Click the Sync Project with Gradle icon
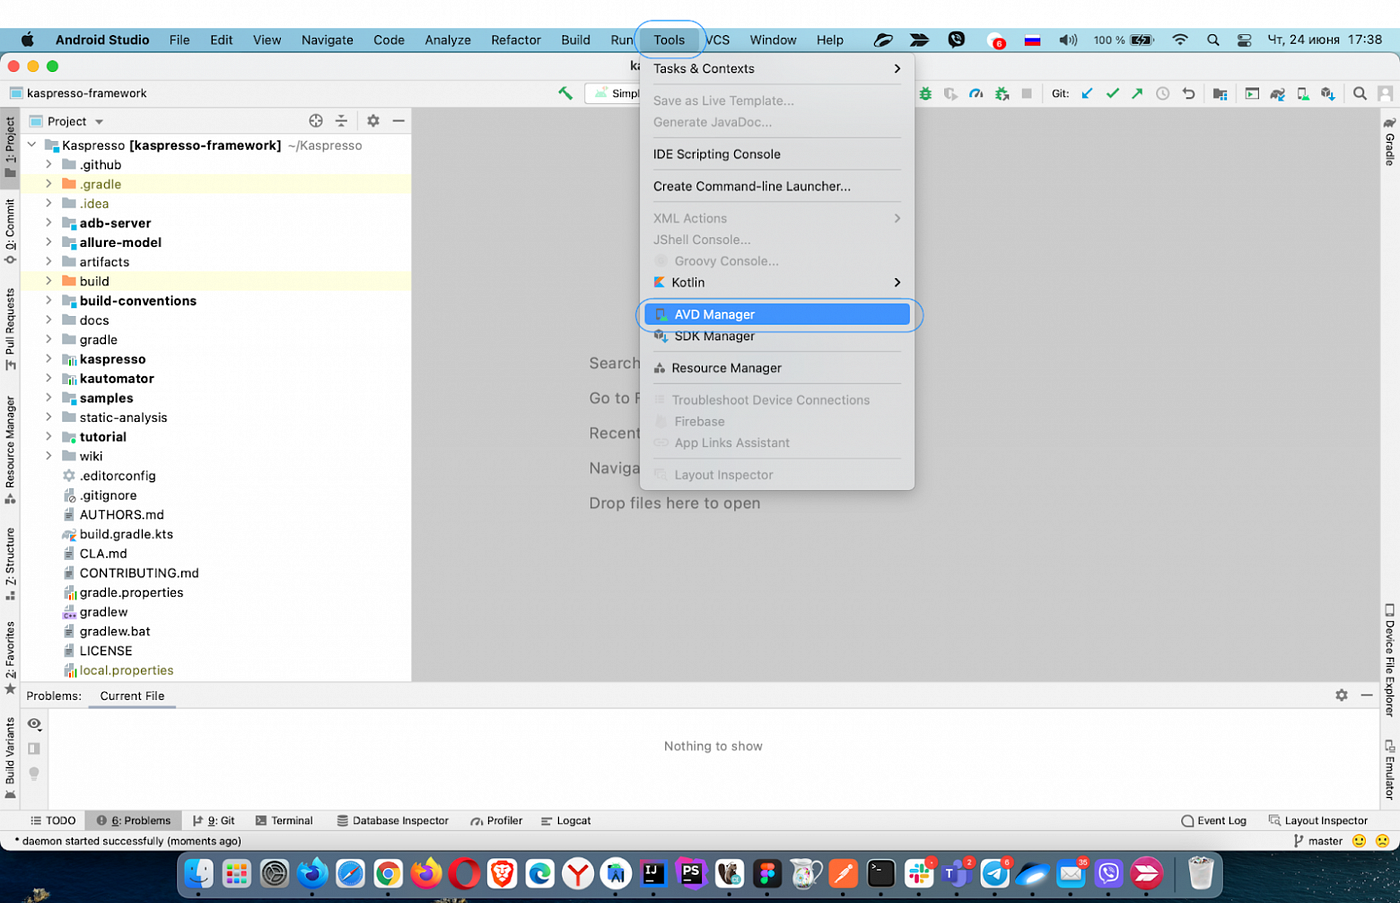 pos(1277,93)
